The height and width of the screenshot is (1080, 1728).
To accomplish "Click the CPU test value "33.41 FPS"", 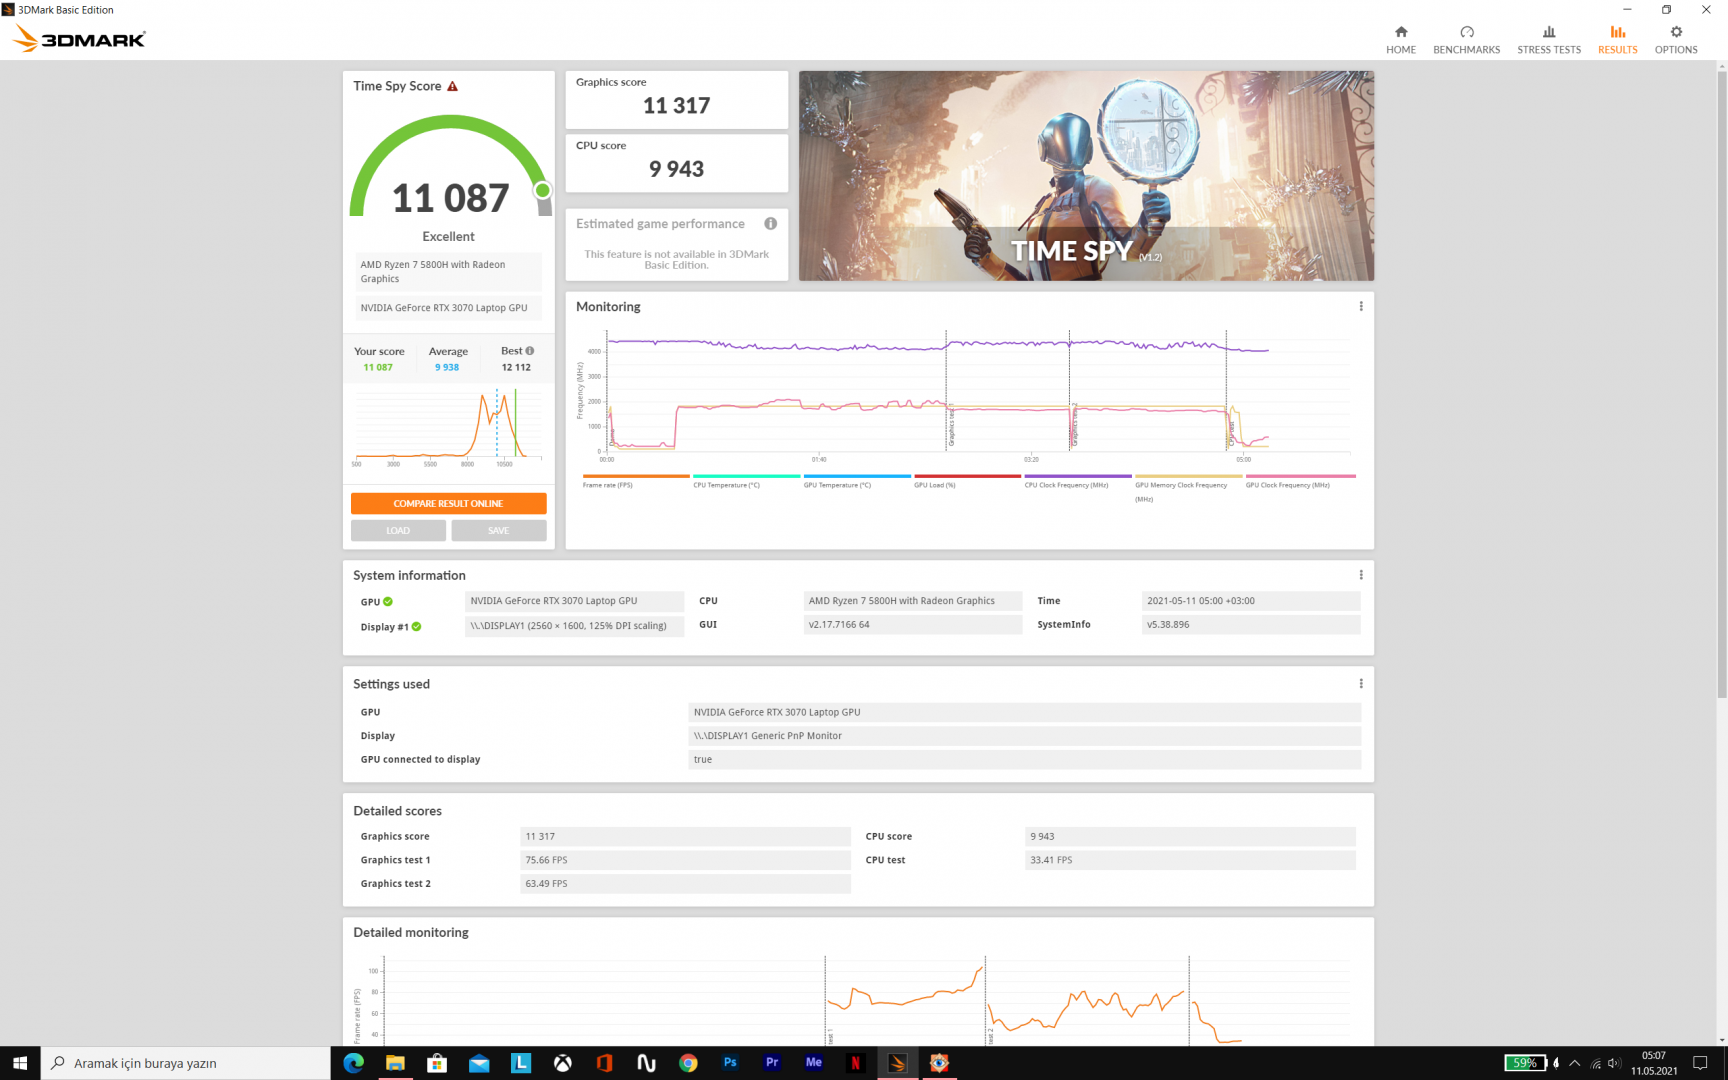I will (x=1051, y=860).
